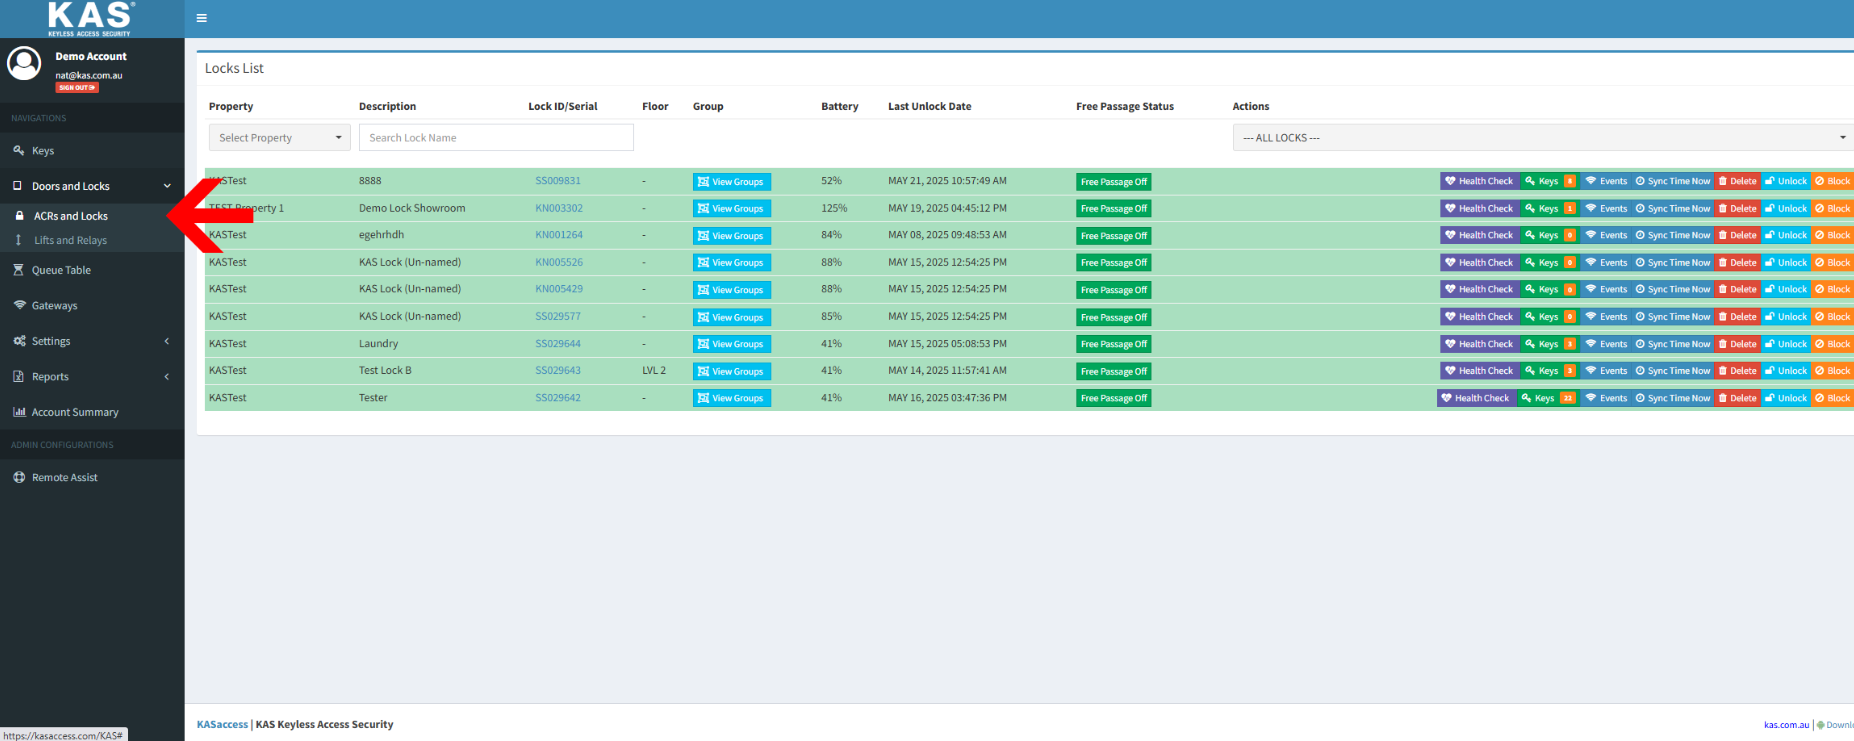This screenshot has height=741, width=1854.
Task: Open Keys for lock 8888
Action: (x=1550, y=181)
